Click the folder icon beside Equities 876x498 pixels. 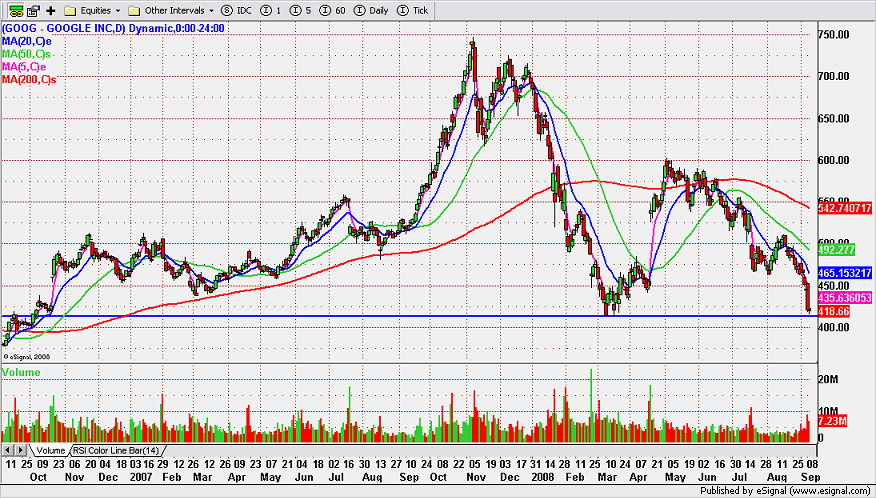70,11
